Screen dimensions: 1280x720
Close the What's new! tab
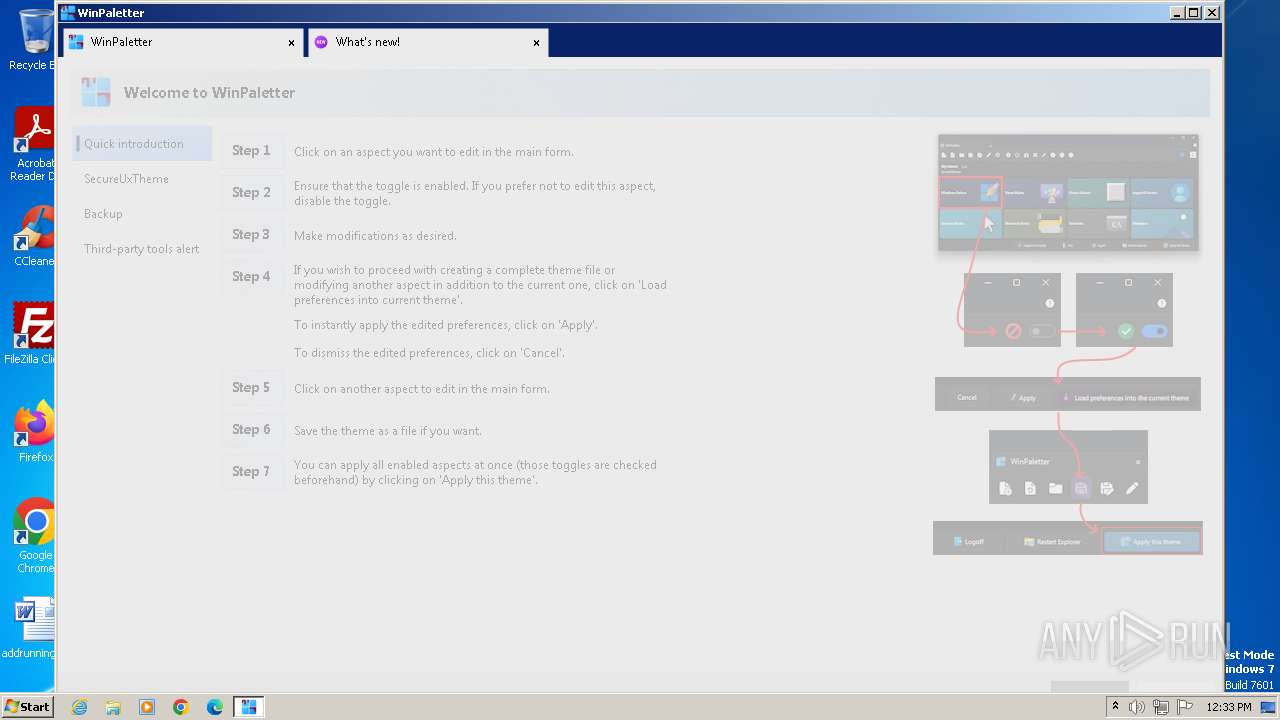tap(536, 43)
